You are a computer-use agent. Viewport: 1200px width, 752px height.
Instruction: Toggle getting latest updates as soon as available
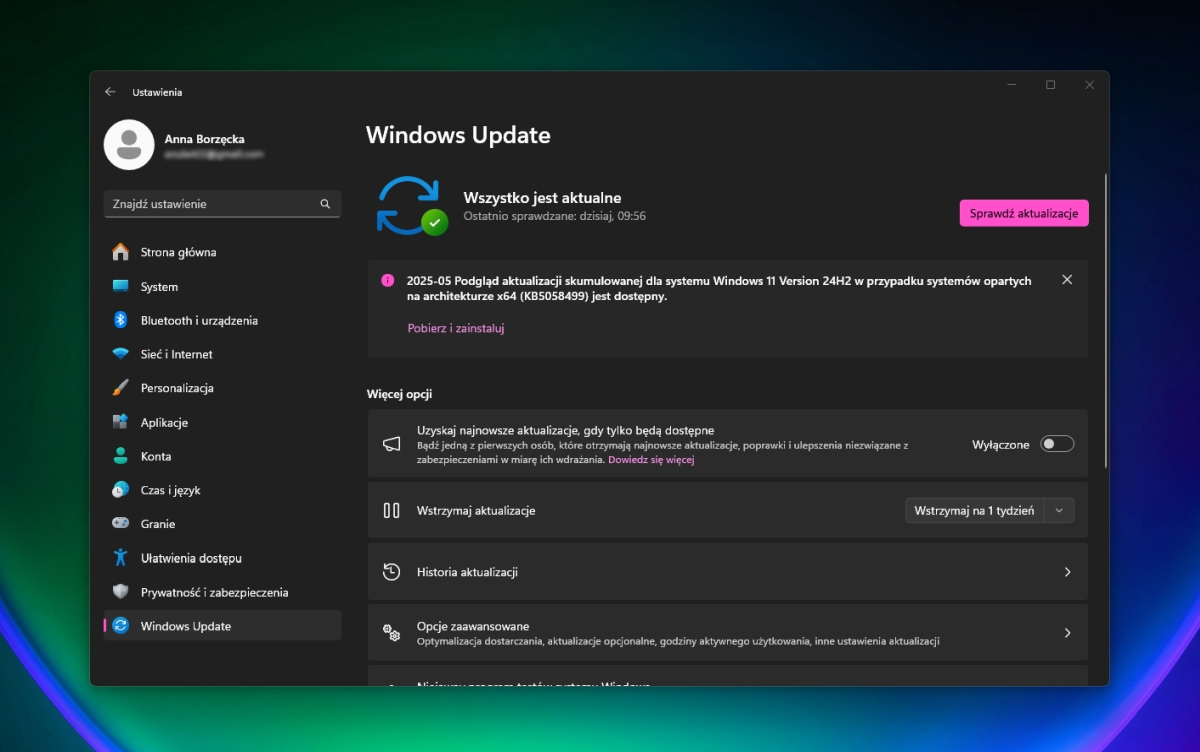point(1057,444)
